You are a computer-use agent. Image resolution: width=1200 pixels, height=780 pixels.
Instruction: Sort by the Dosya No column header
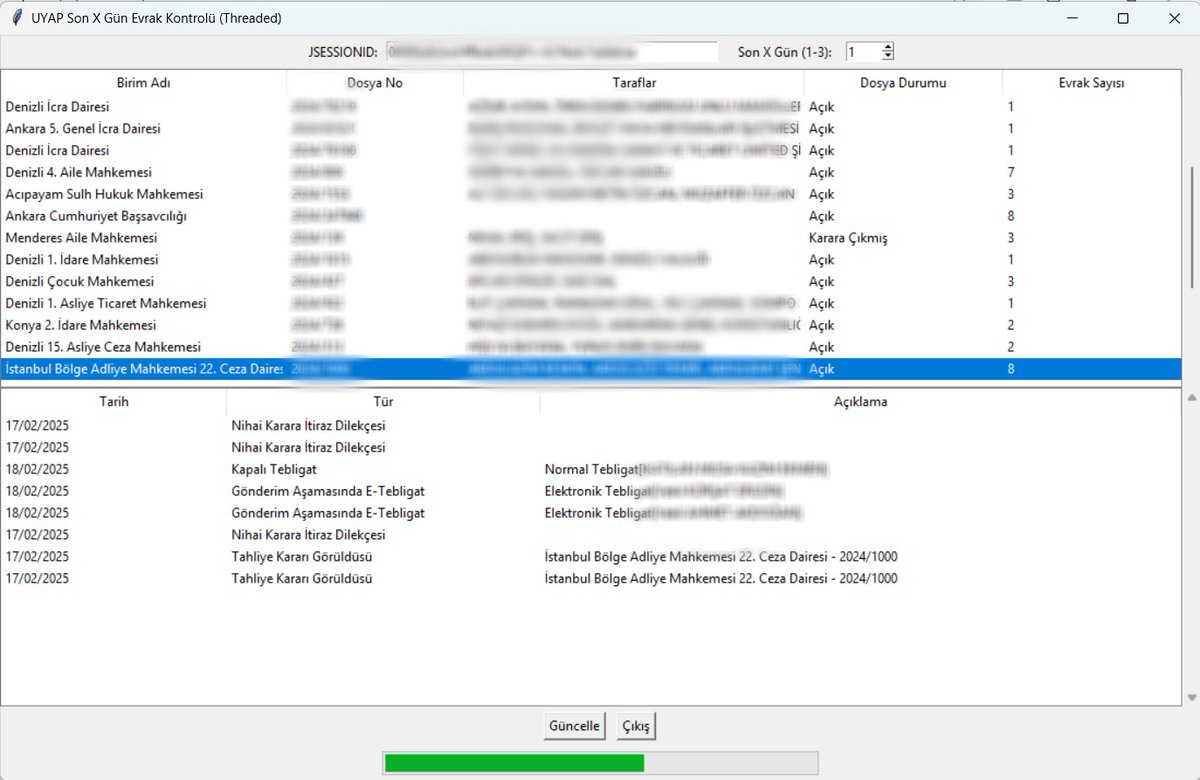tap(375, 83)
